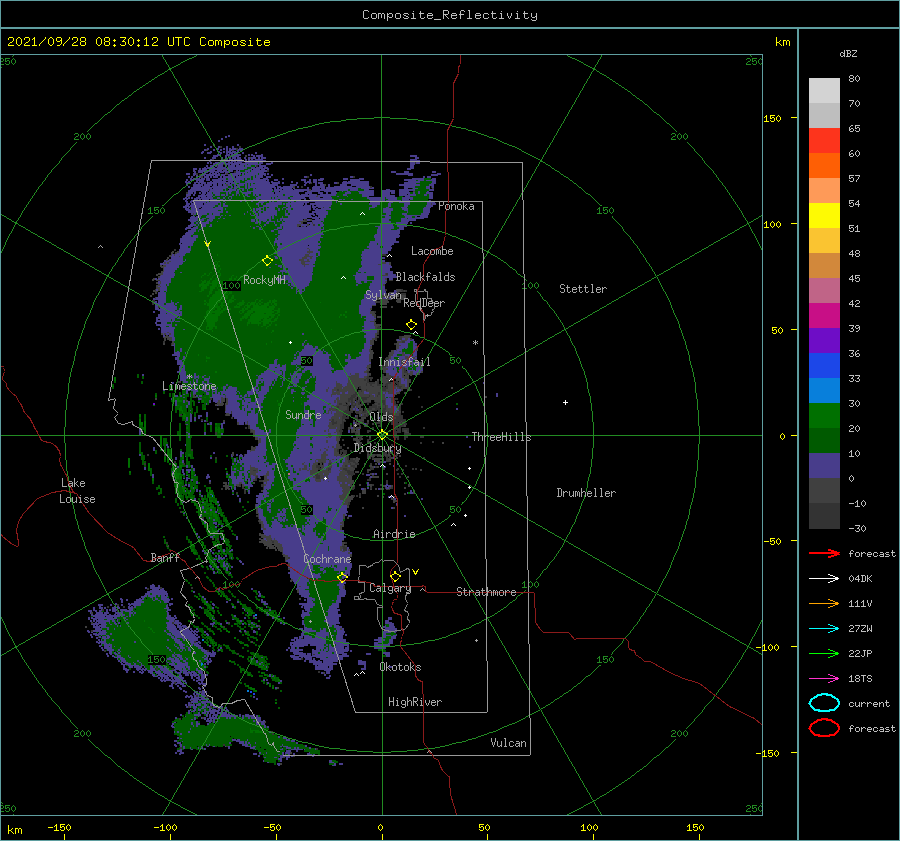Viewport: 900px width, 841px height.
Task: Click the green 22JP arrow icon
Action: (x=824, y=653)
